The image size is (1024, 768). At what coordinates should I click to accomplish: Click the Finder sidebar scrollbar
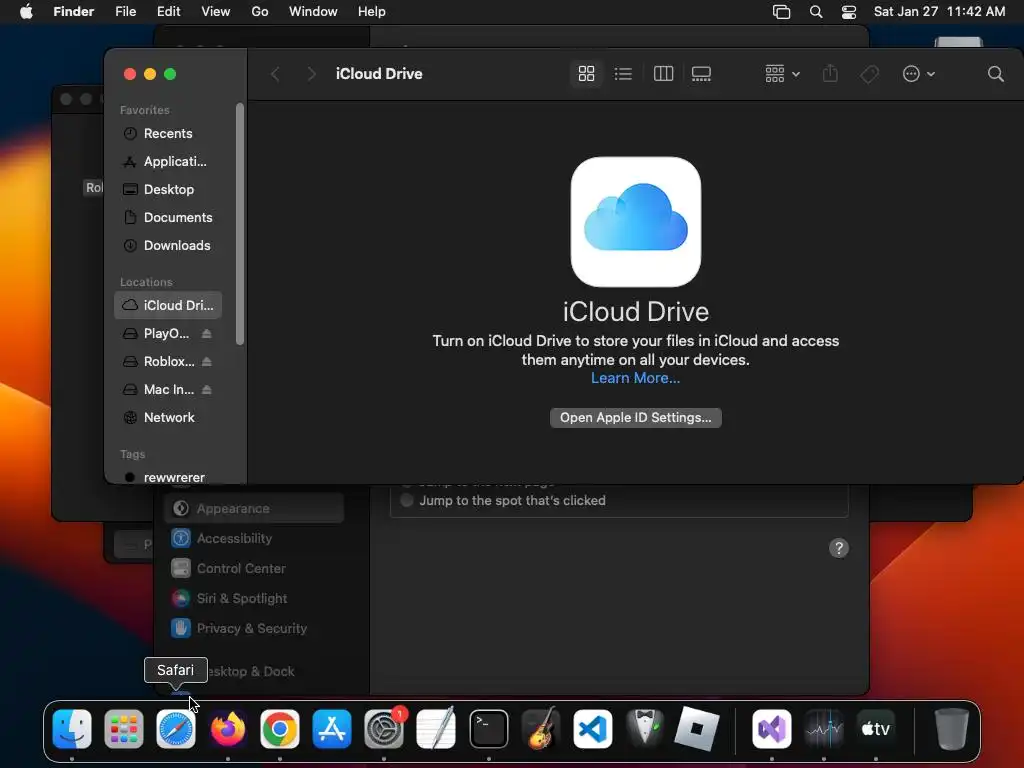[x=240, y=223]
